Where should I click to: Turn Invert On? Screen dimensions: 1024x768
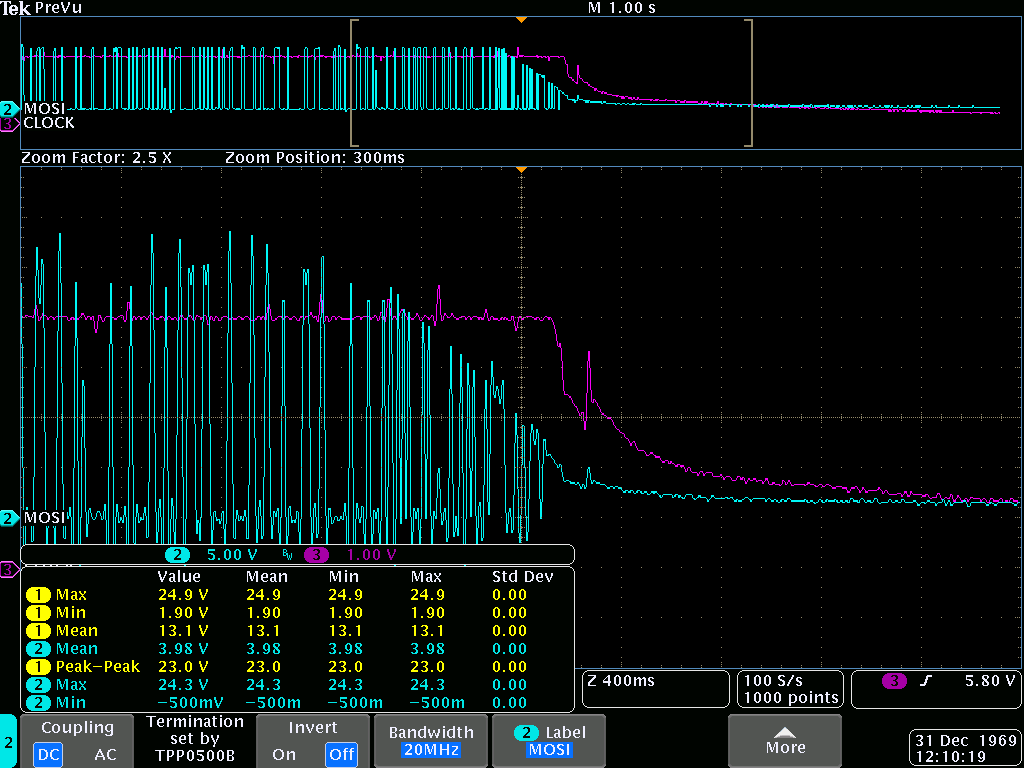(284, 755)
